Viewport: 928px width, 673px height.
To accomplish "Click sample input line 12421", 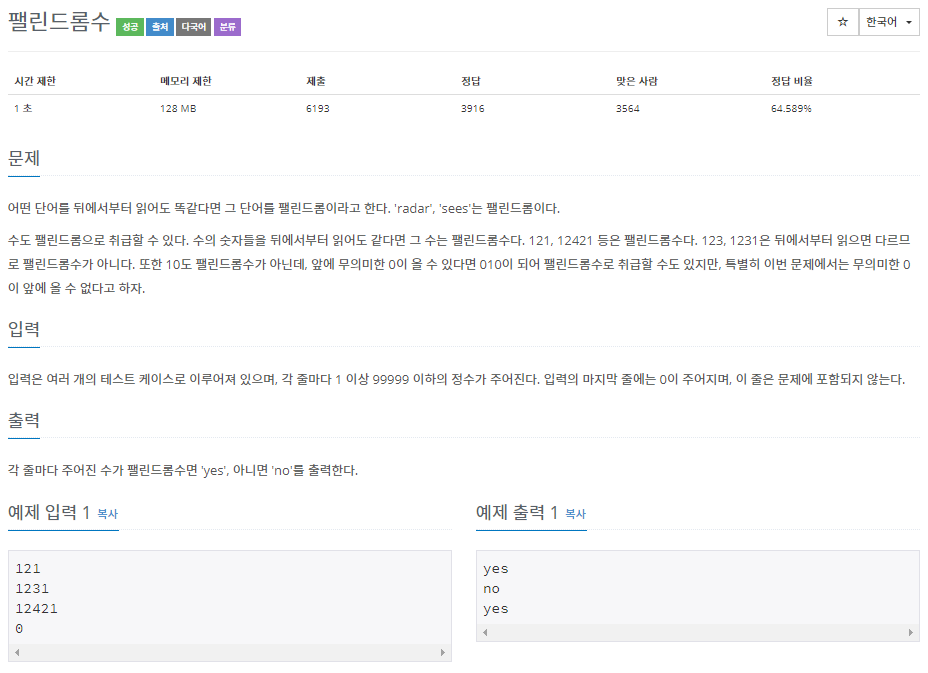I will 36,608.
